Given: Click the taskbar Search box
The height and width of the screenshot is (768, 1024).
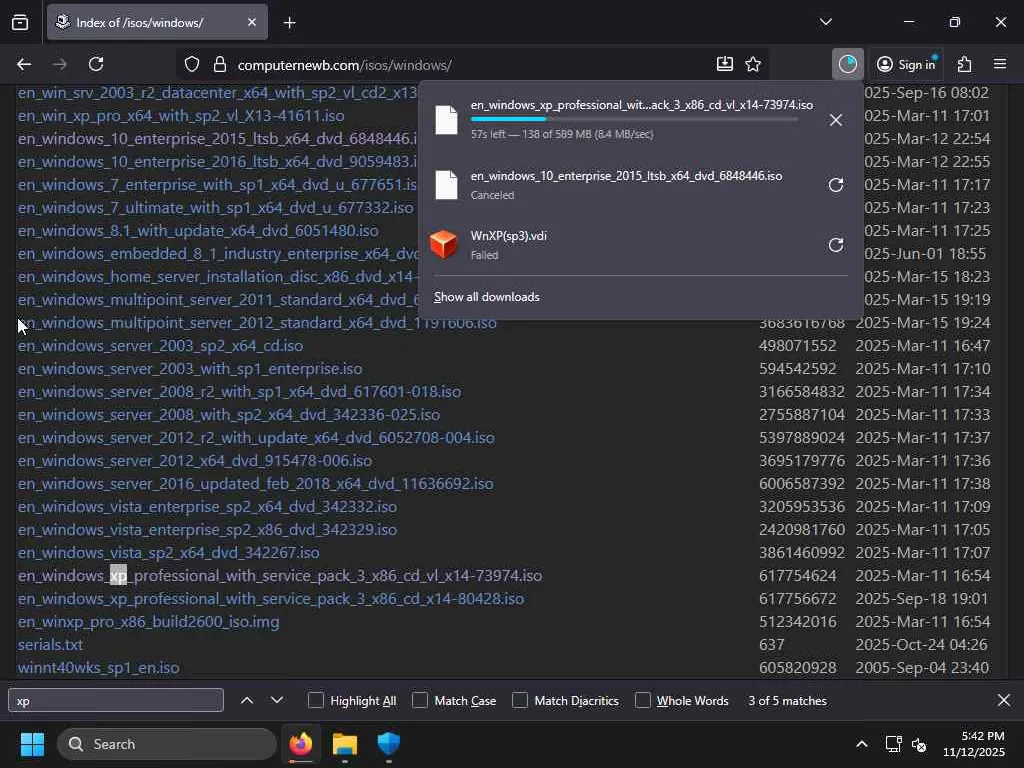Looking at the screenshot, I should [167, 744].
